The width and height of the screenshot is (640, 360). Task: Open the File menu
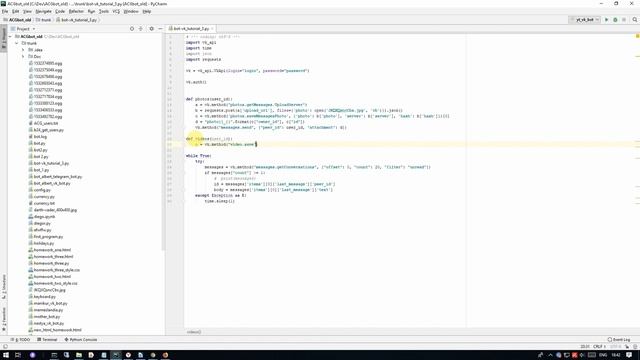(x=5, y=11)
